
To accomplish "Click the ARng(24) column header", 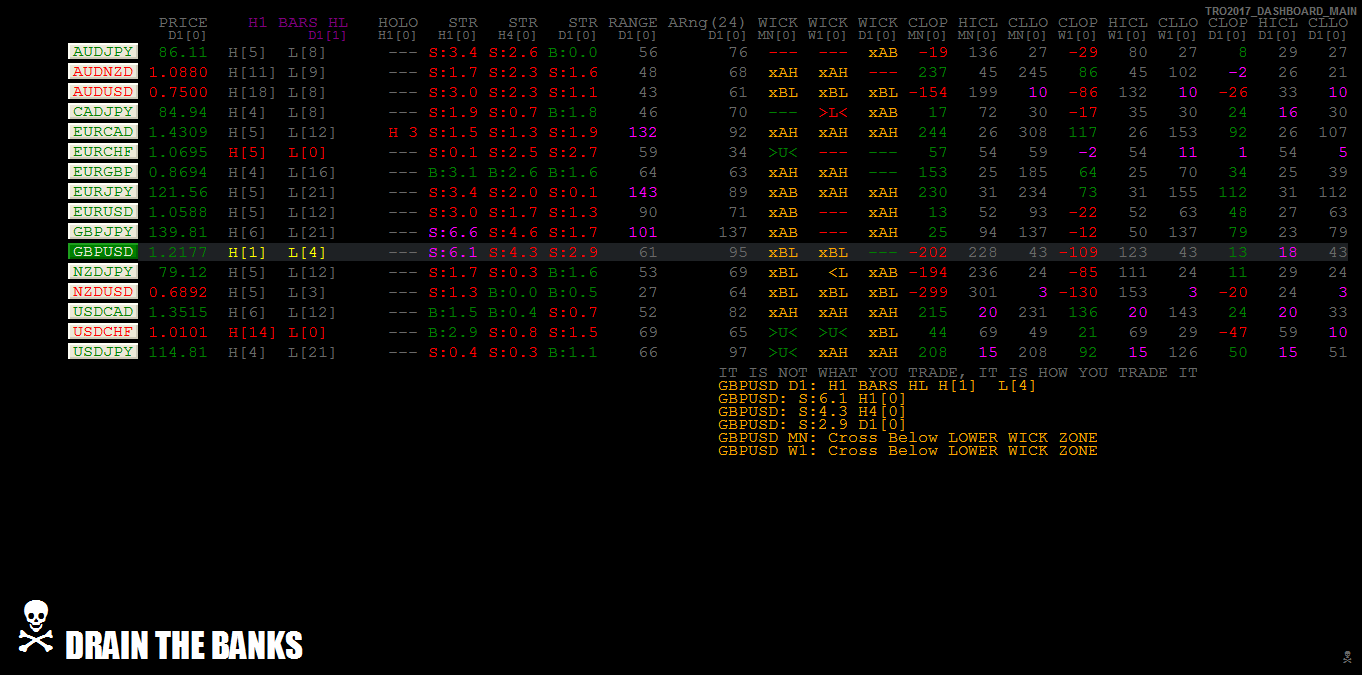I will point(708,22).
